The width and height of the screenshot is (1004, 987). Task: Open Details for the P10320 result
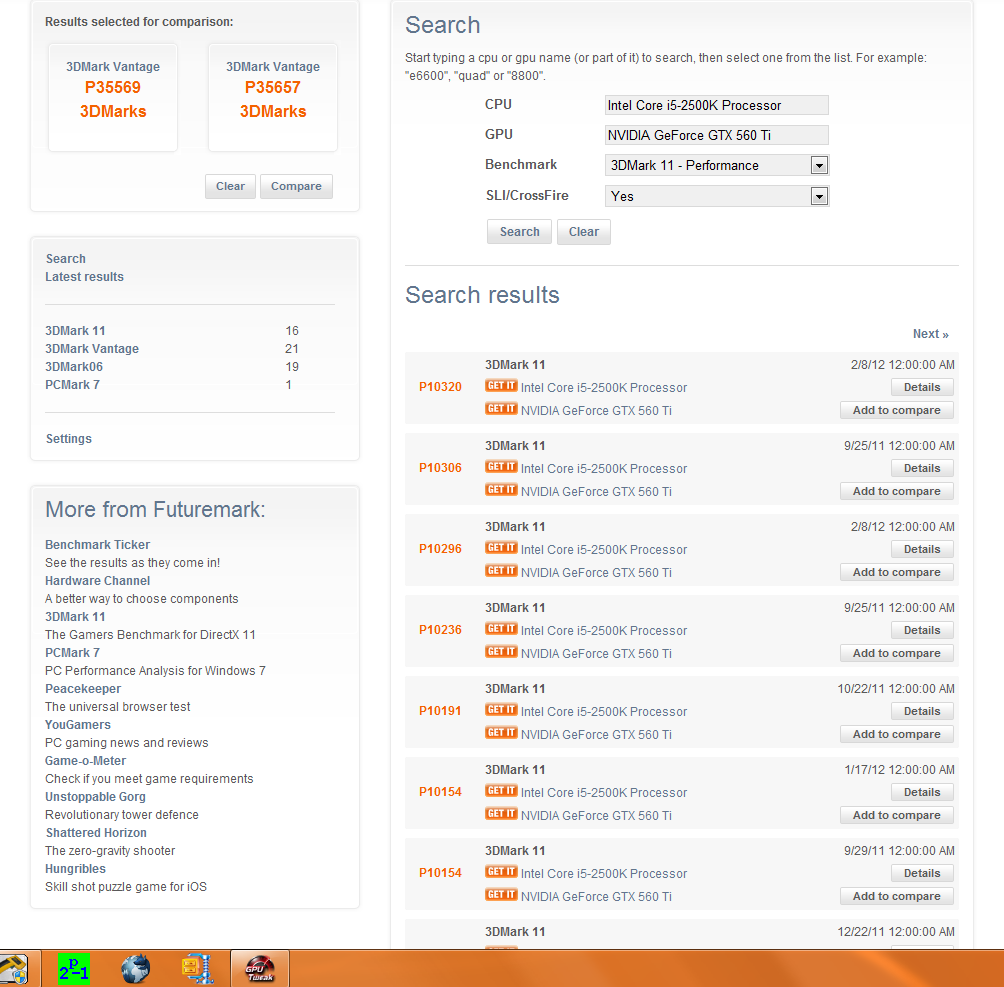click(922, 387)
